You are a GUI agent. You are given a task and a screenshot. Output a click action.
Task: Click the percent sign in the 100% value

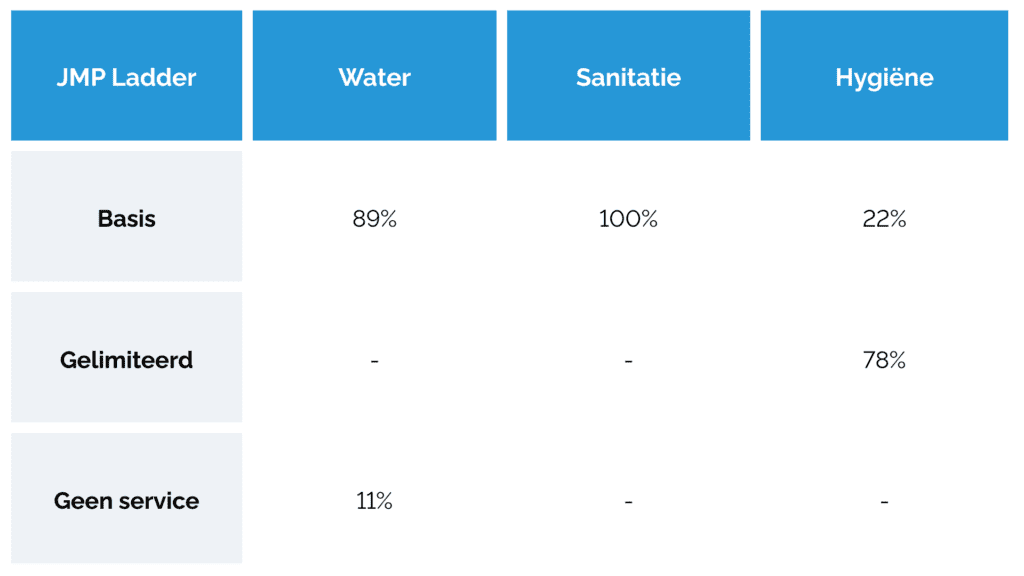[648, 220]
